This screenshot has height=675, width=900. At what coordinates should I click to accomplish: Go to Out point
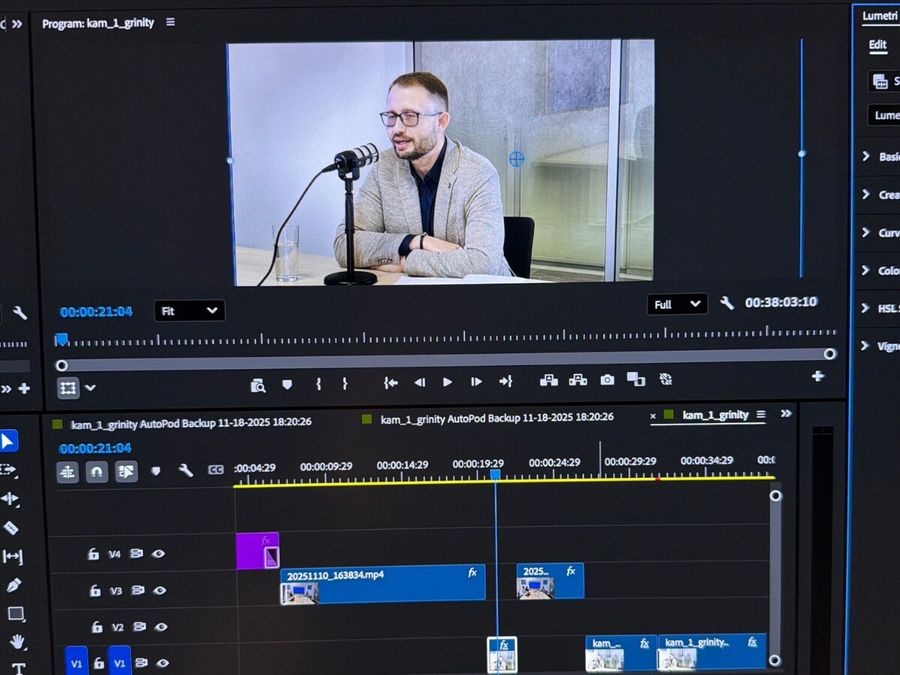[505, 381]
